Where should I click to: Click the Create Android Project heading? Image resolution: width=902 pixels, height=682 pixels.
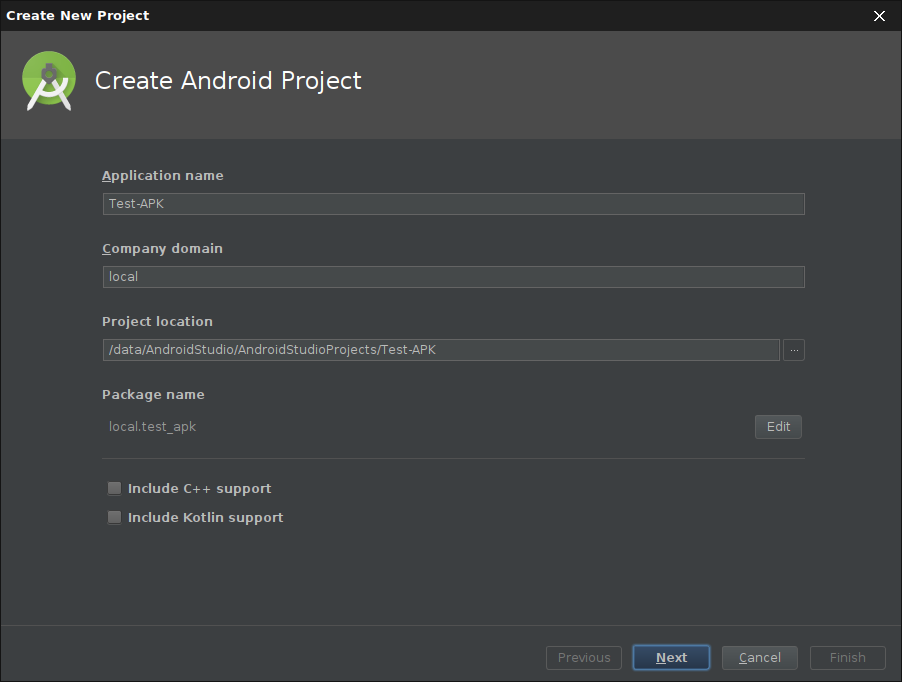point(228,81)
